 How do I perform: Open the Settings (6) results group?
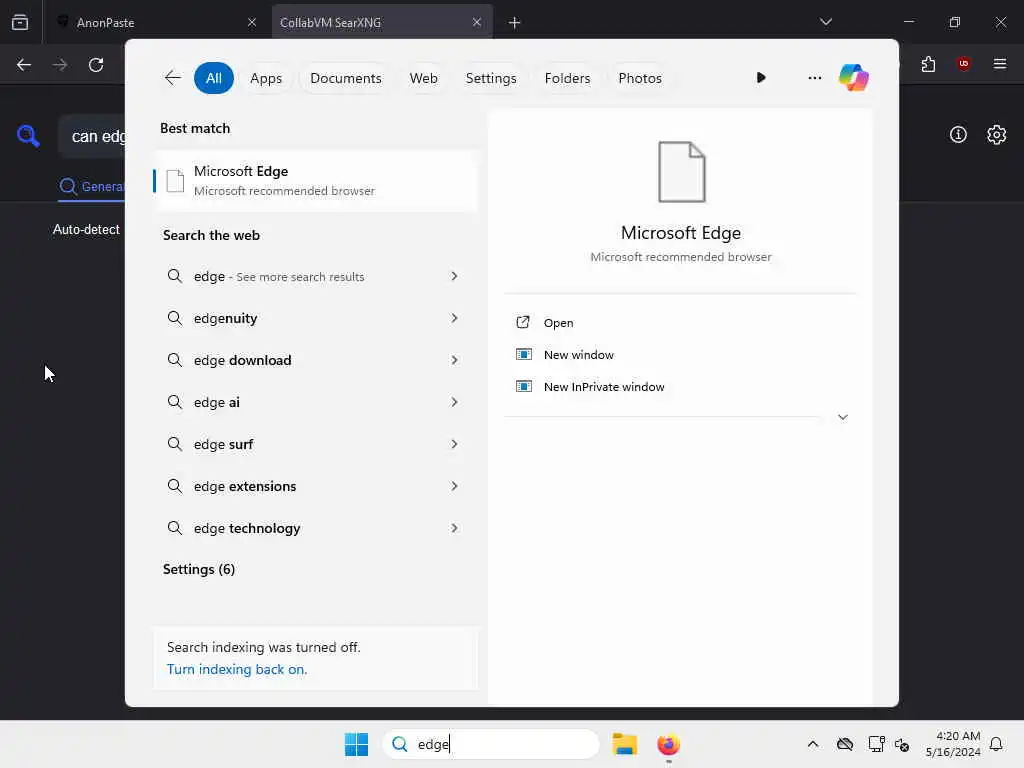coord(199,569)
